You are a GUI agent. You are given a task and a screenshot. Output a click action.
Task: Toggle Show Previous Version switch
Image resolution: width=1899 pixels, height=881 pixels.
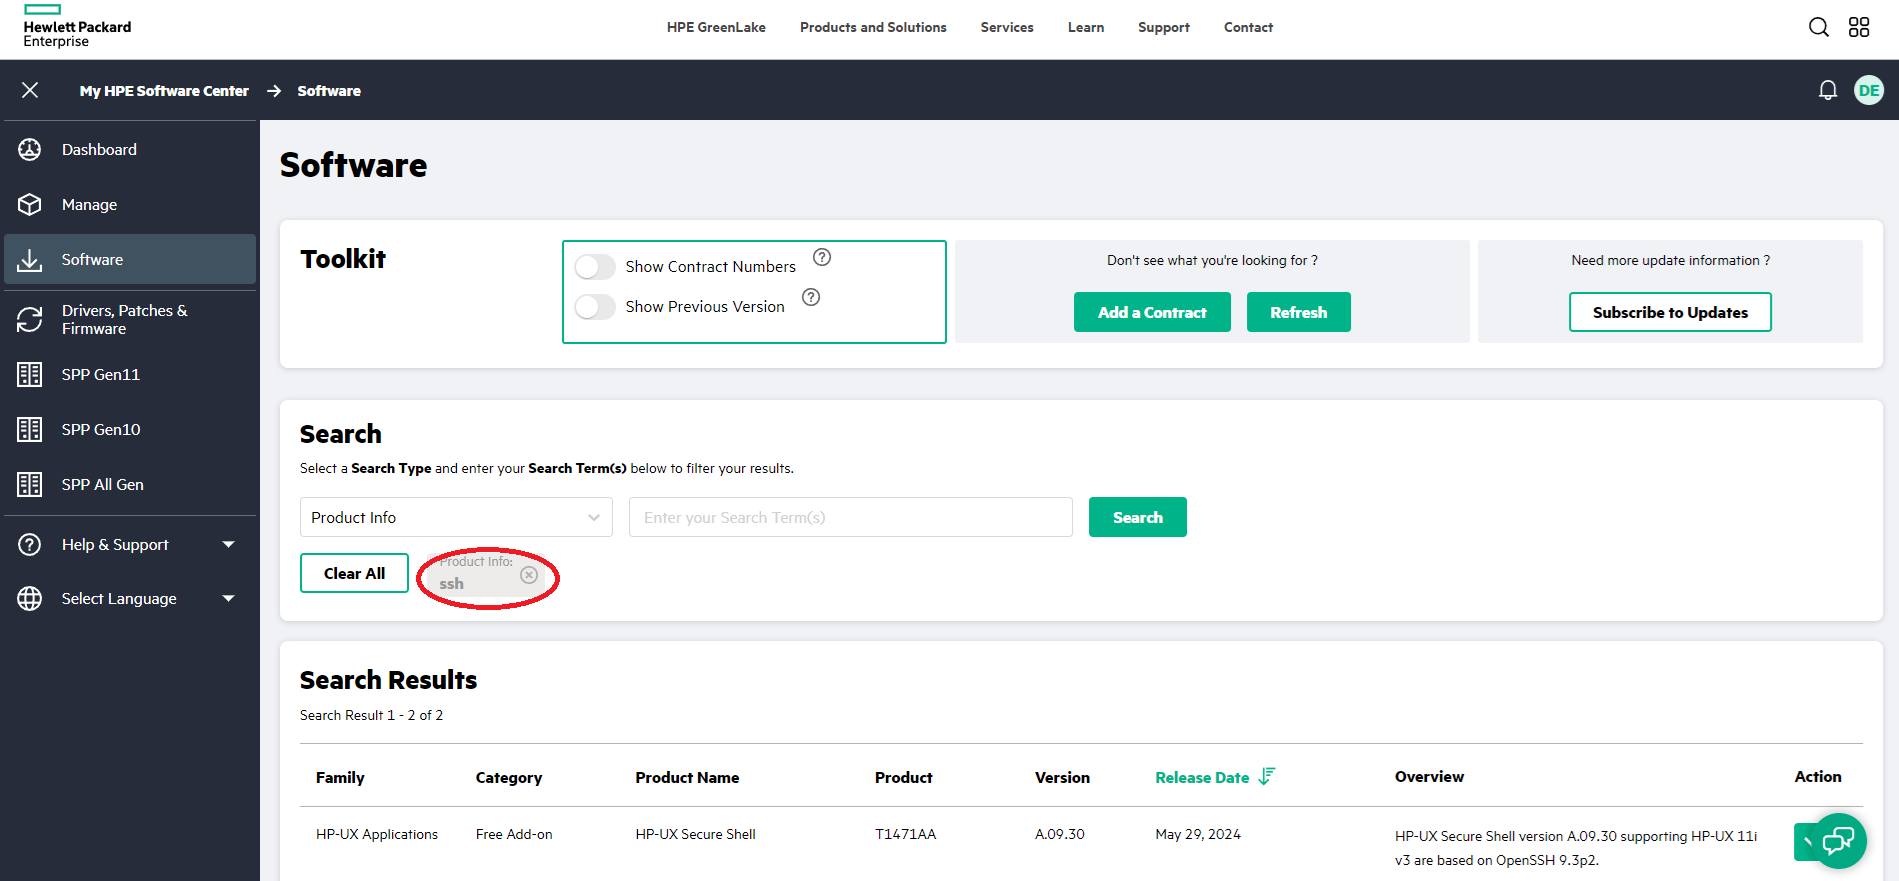(x=595, y=306)
